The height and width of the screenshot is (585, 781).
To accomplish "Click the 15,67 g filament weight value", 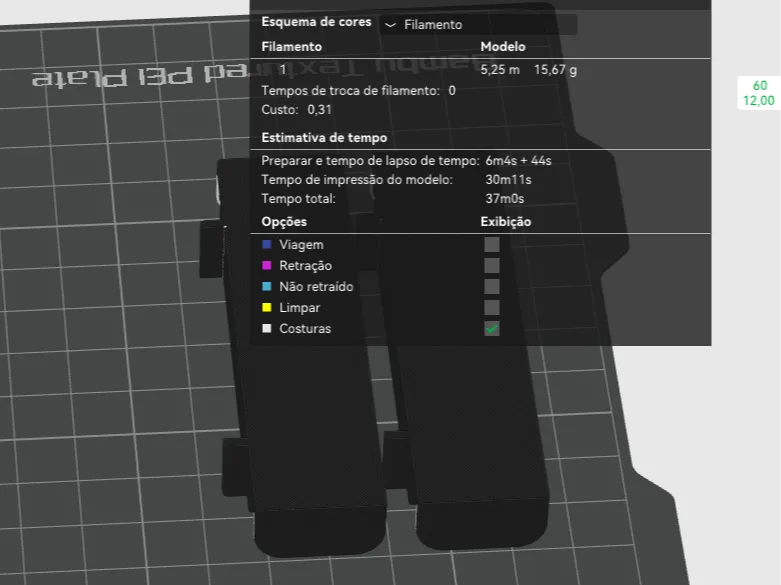I will 555,70.
